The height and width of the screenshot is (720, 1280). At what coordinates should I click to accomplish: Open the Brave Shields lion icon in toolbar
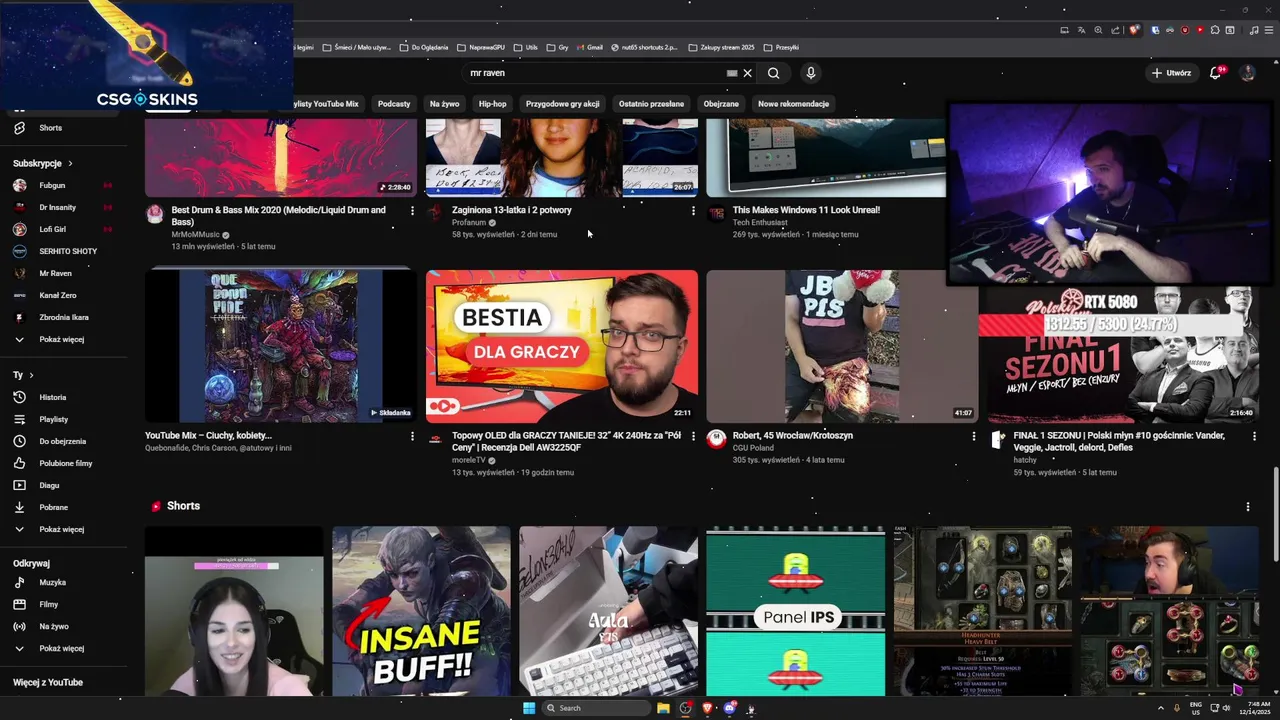pos(1135,30)
